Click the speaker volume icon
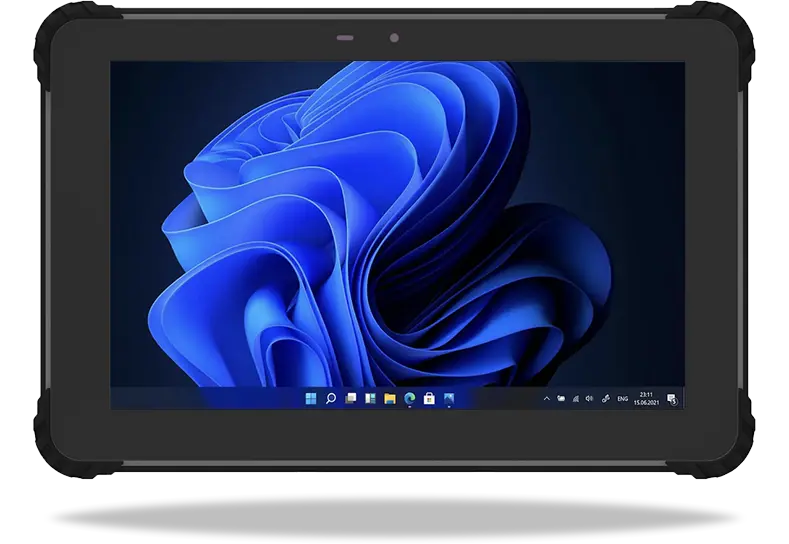Screen dimensions: 789x544 [589, 399]
